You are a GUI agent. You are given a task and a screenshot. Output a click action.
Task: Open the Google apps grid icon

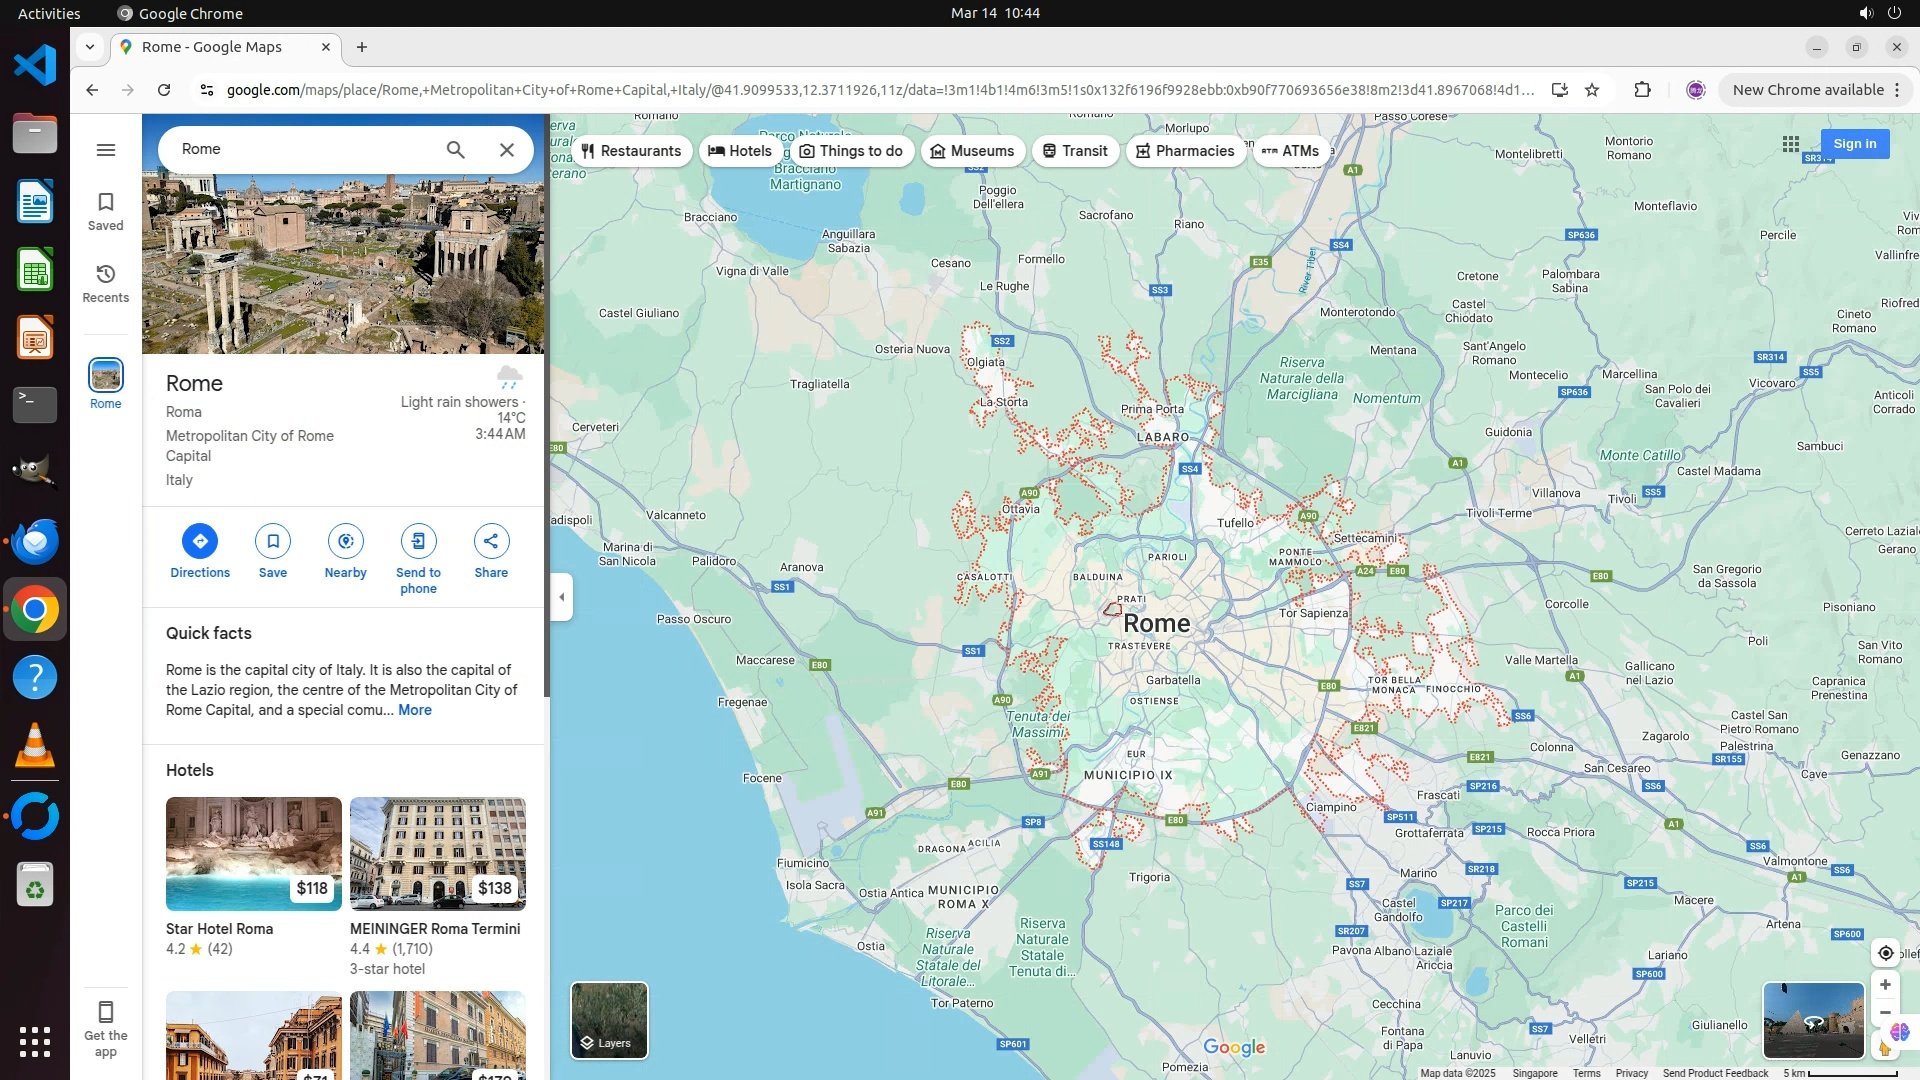point(1791,144)
